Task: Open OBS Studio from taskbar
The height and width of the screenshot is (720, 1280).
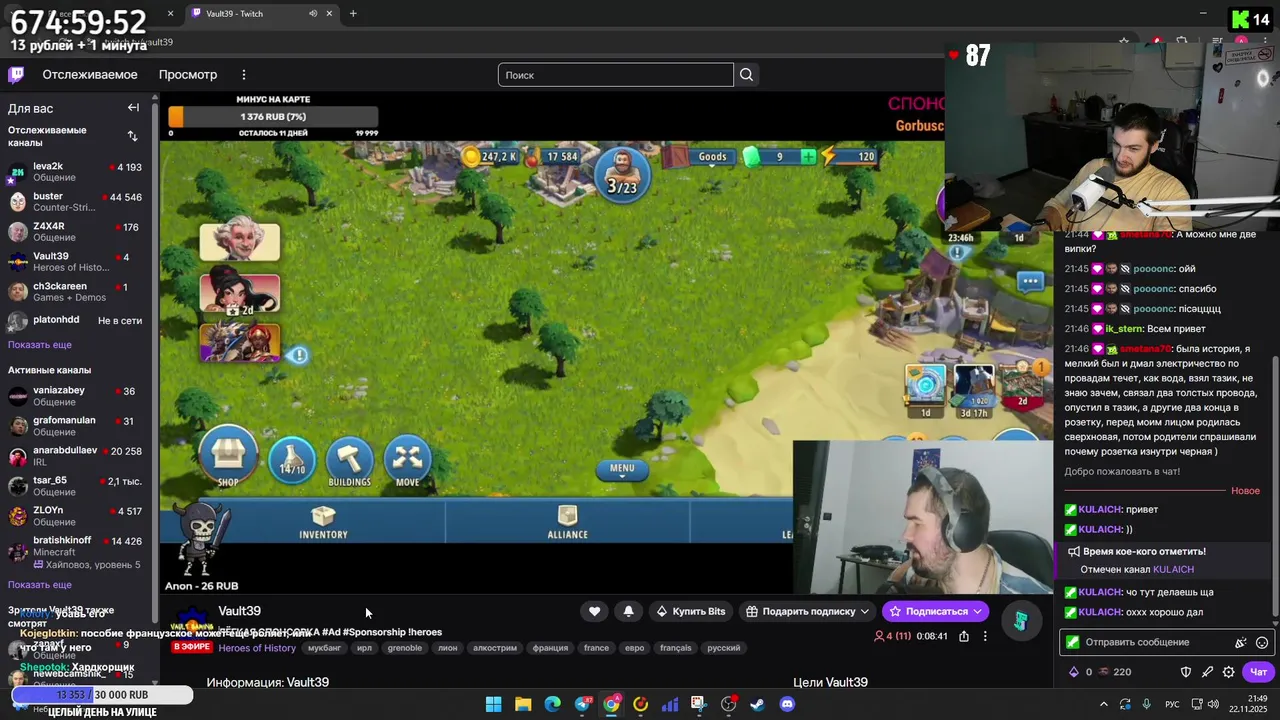Action: tap(729, 704)
